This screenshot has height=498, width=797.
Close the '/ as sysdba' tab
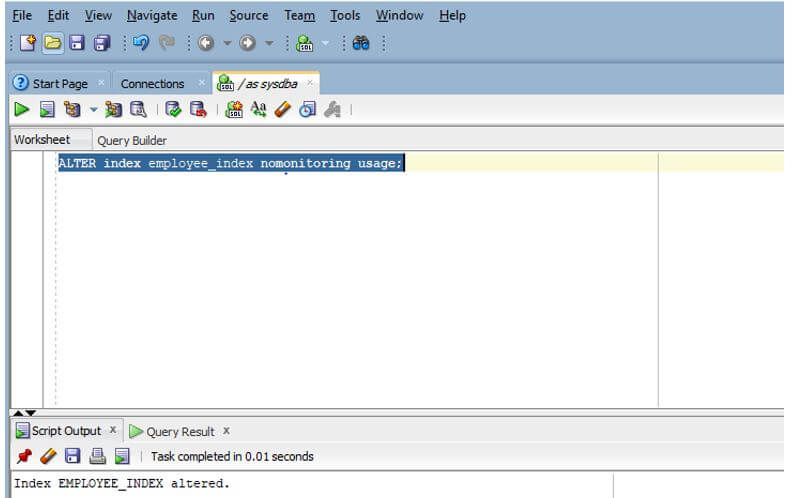tap(310, 82)
